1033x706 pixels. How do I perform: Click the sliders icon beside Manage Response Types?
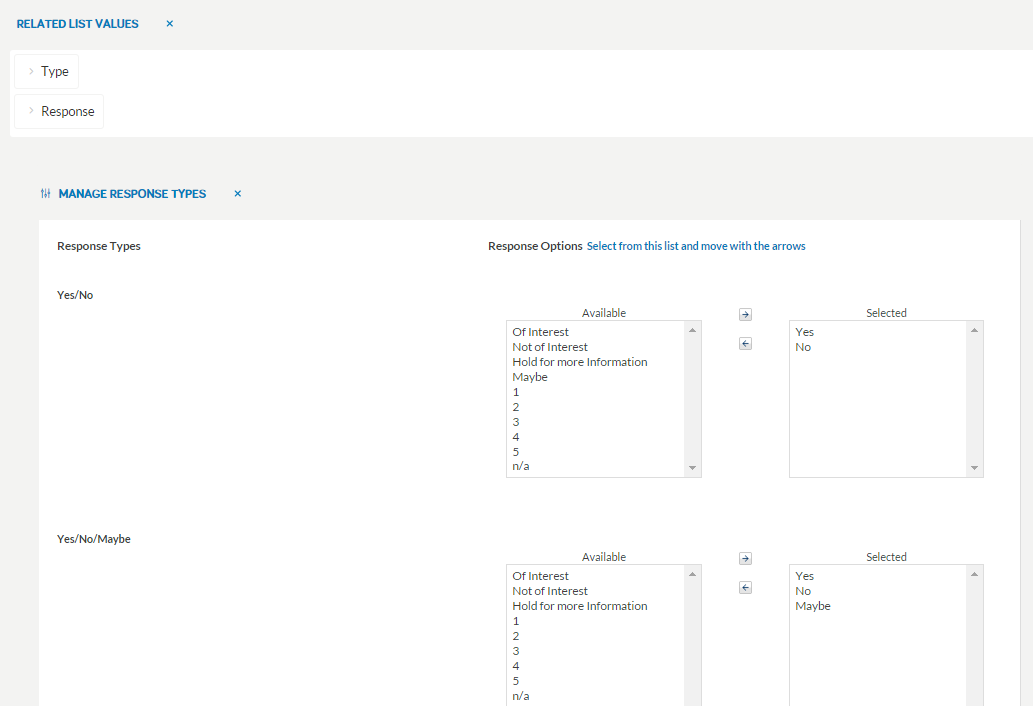pyautogui.click(x=45, y=194)
